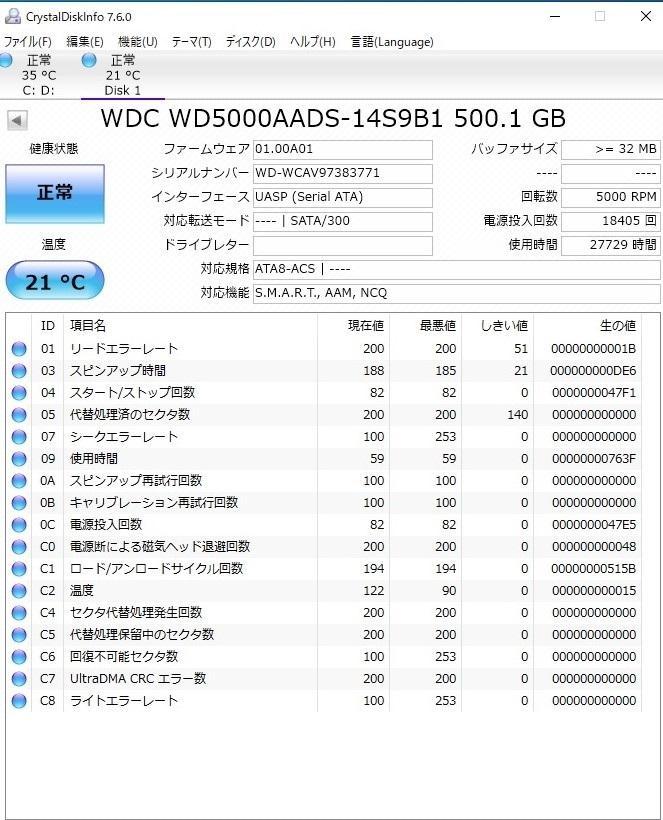
Task: Click the buffer size value >= 32 MB
Action: [x=611, y=149]
